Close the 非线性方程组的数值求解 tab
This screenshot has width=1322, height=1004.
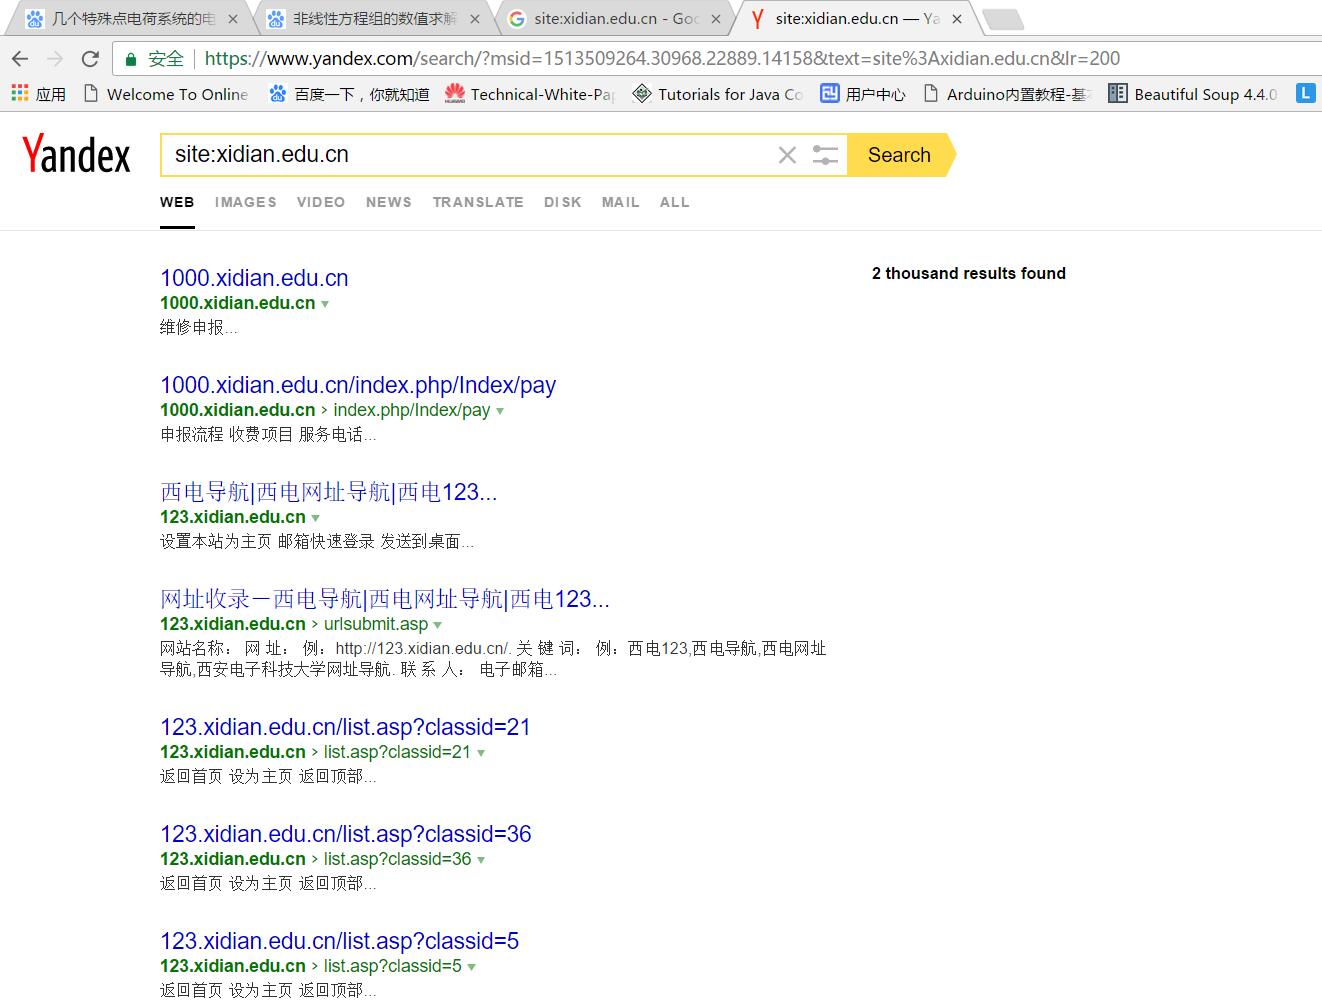[x=474, y=19]
